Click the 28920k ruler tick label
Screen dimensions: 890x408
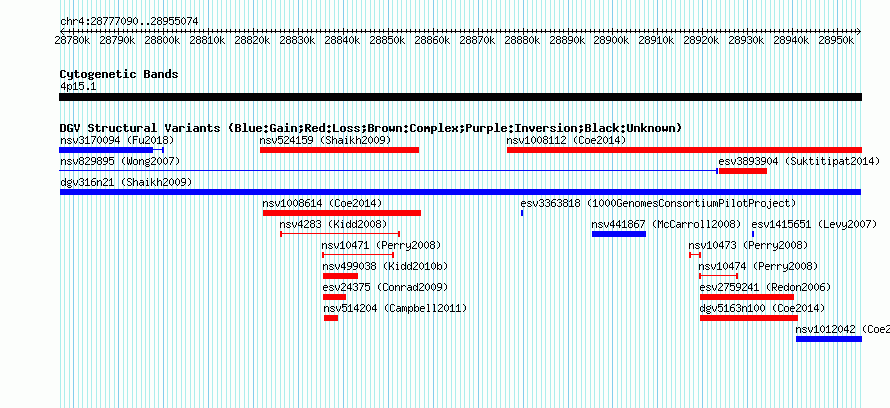701,41
